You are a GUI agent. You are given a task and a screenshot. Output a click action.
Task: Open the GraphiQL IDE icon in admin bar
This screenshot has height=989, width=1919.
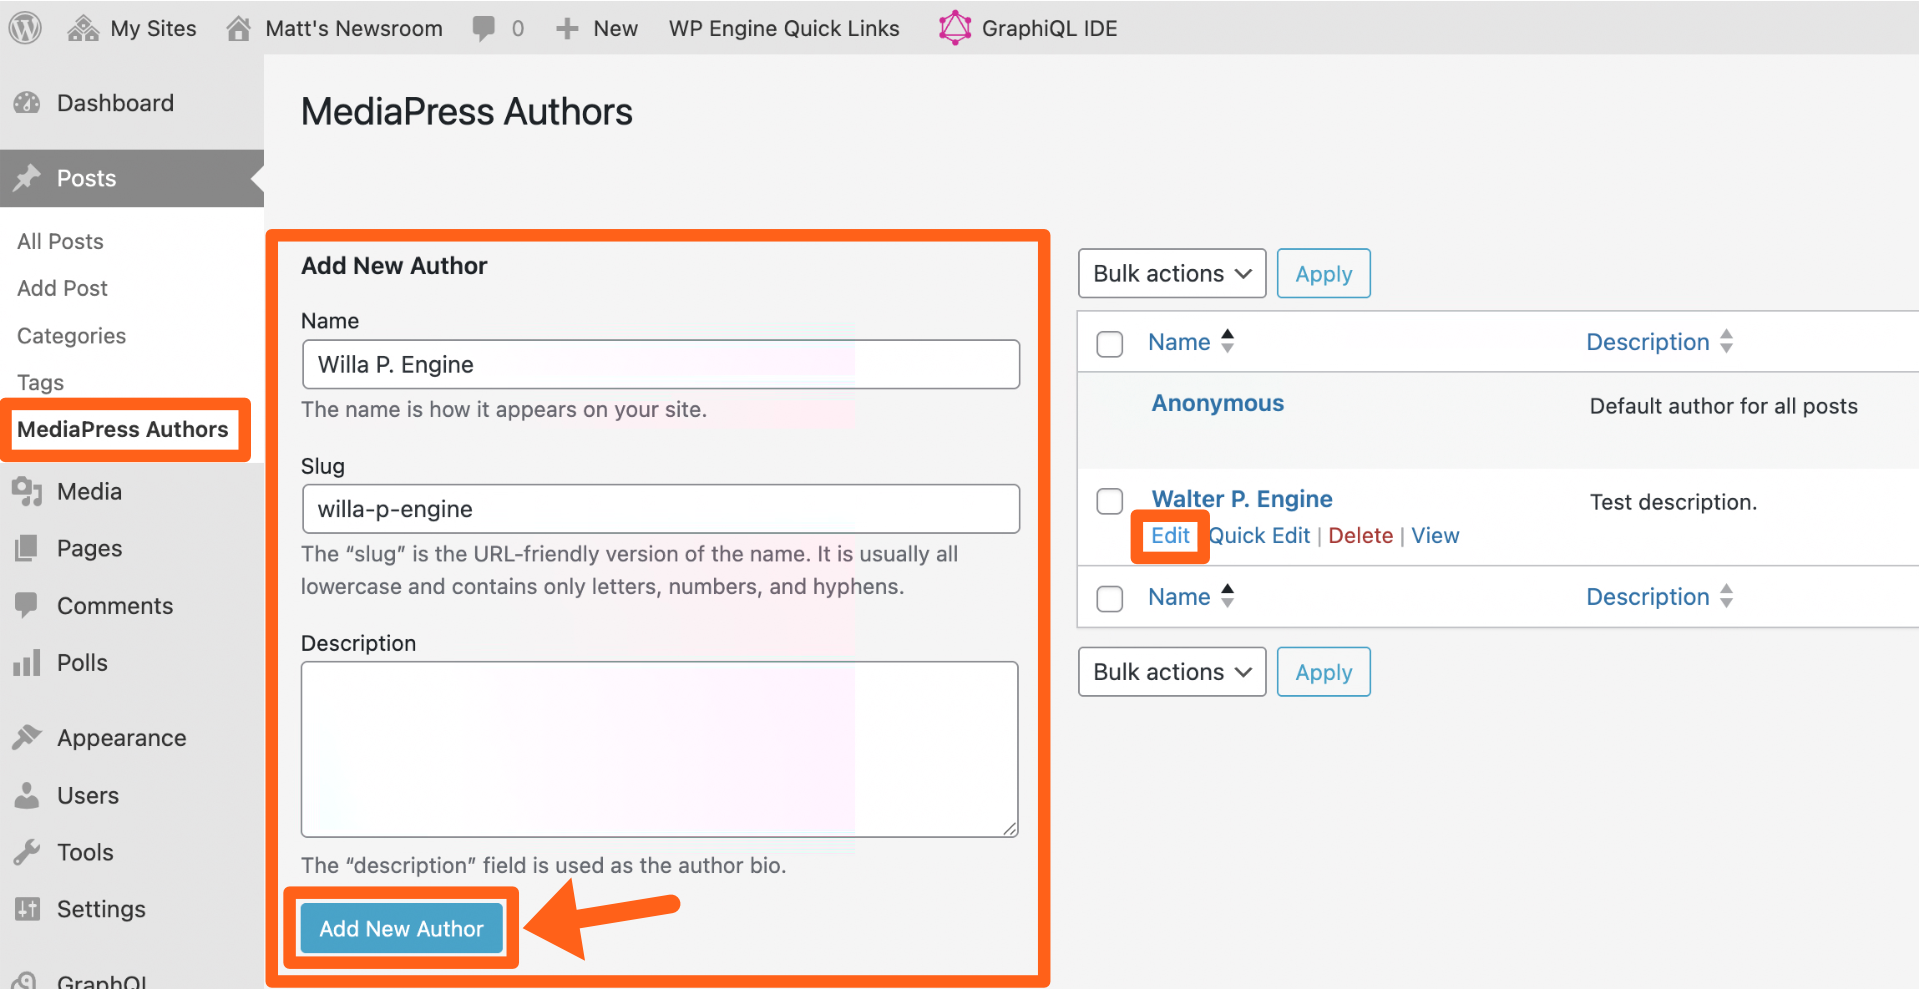tap(954, 28)
